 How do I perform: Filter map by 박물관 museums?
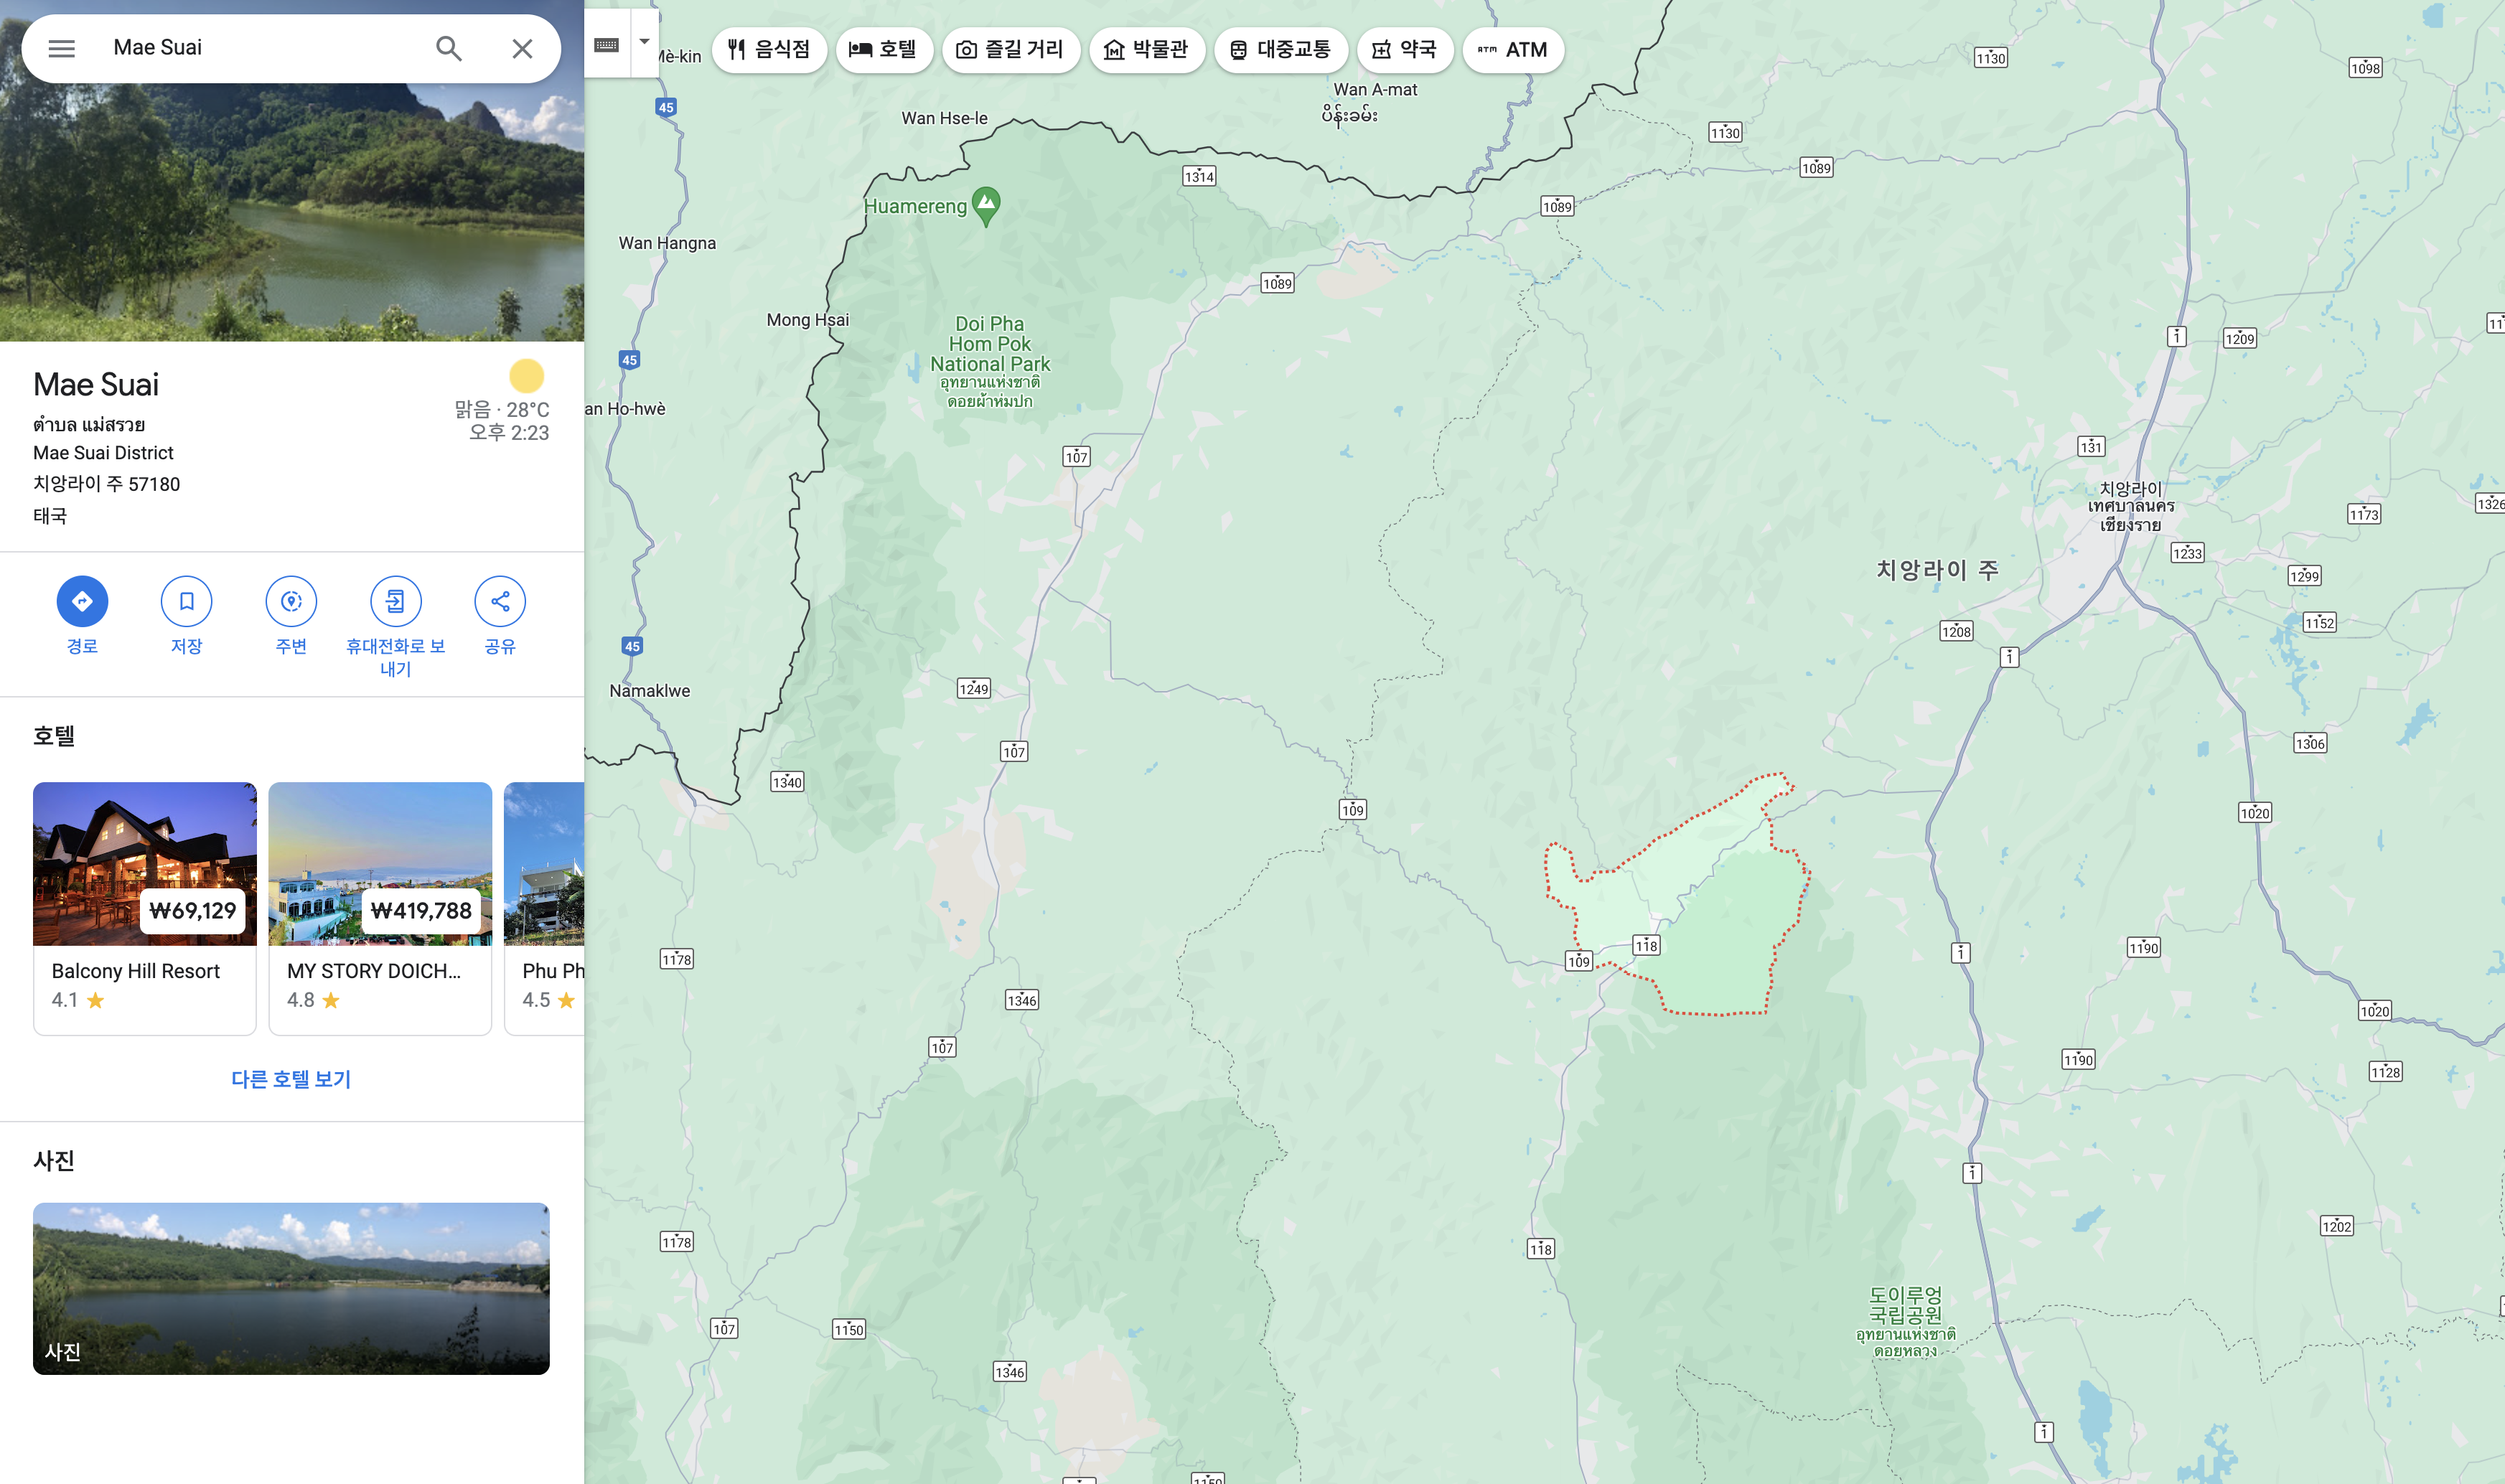pyautogui.click(x=1147, y=49)
